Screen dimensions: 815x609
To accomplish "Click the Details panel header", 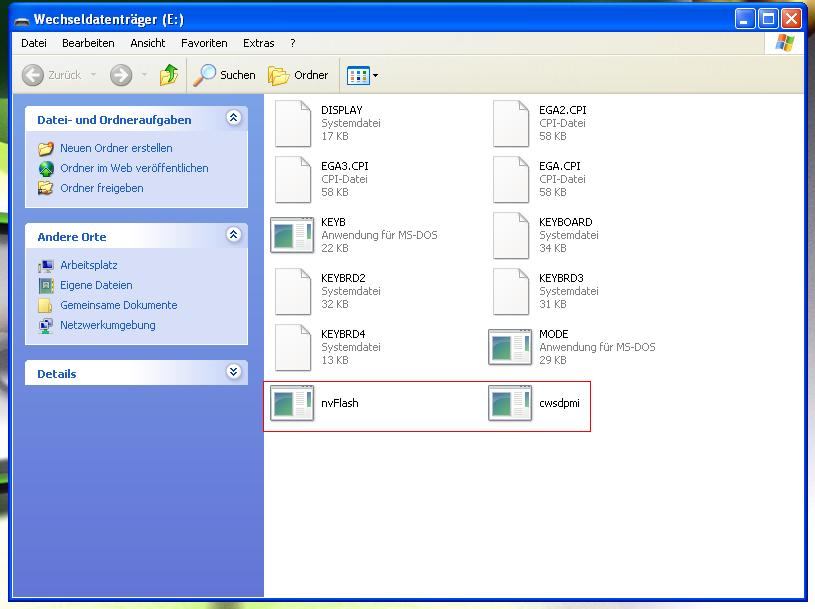I will coord(136,373).
